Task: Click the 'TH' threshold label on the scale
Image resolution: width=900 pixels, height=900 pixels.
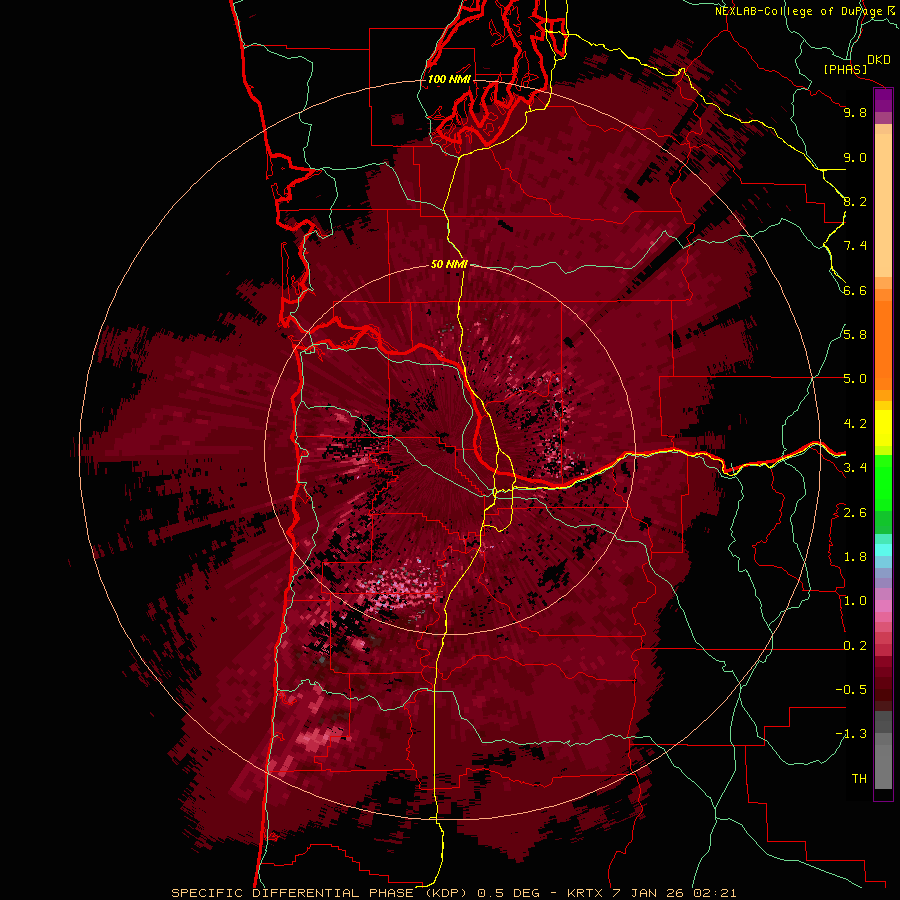Action: (859, 779)
